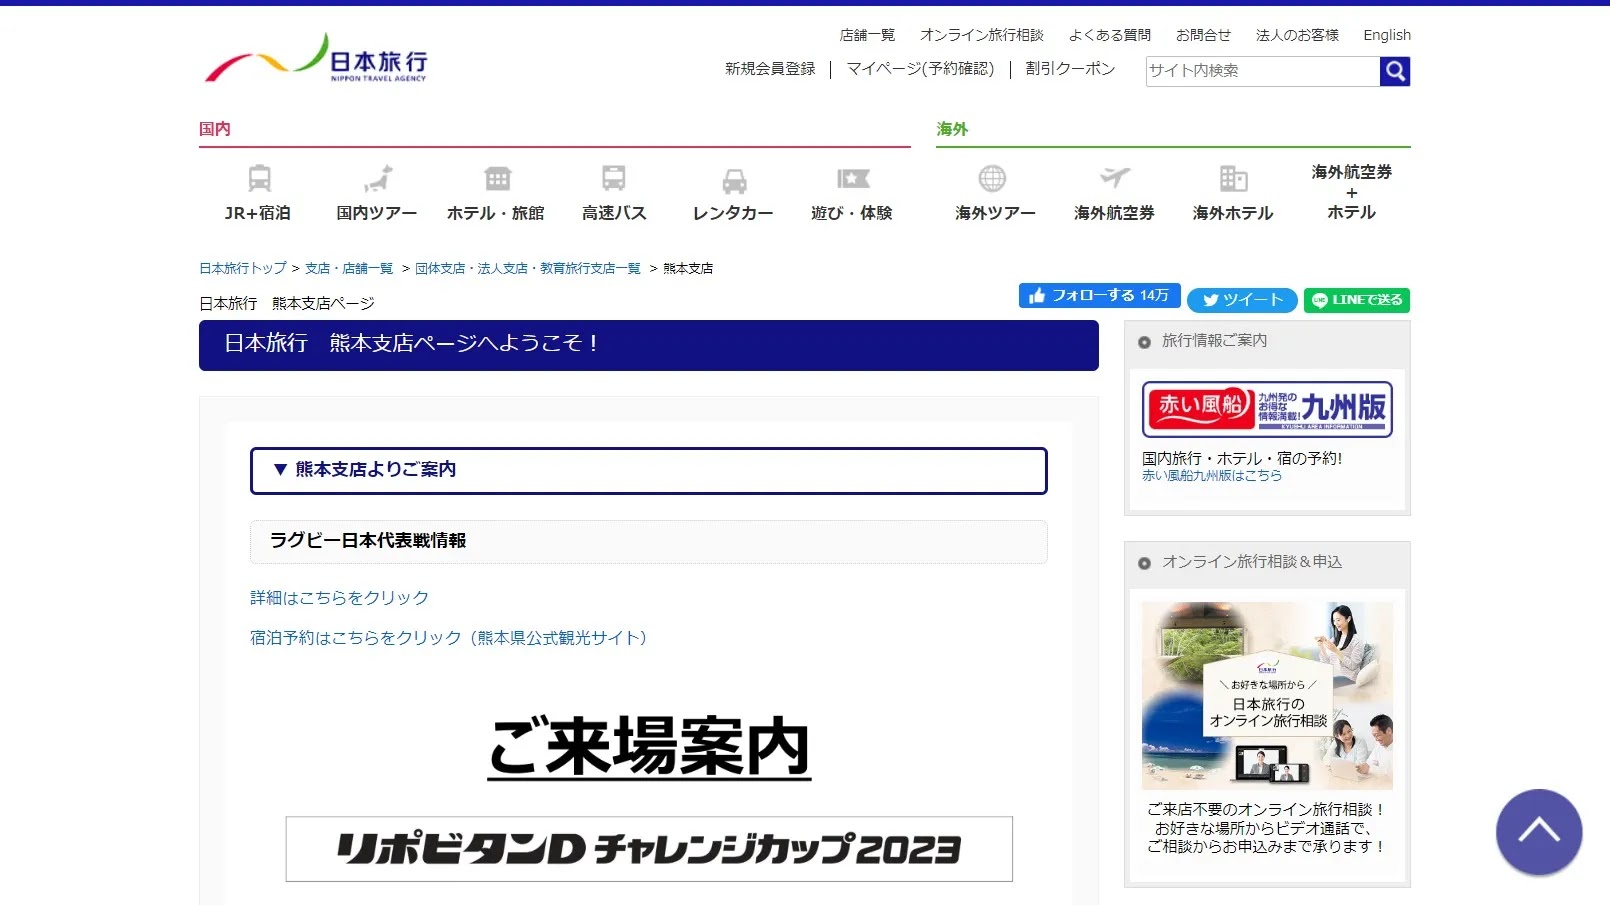Open 海外航空券+ホテル menu item
Screen dimensions: 1610x905
point(1351,192)
